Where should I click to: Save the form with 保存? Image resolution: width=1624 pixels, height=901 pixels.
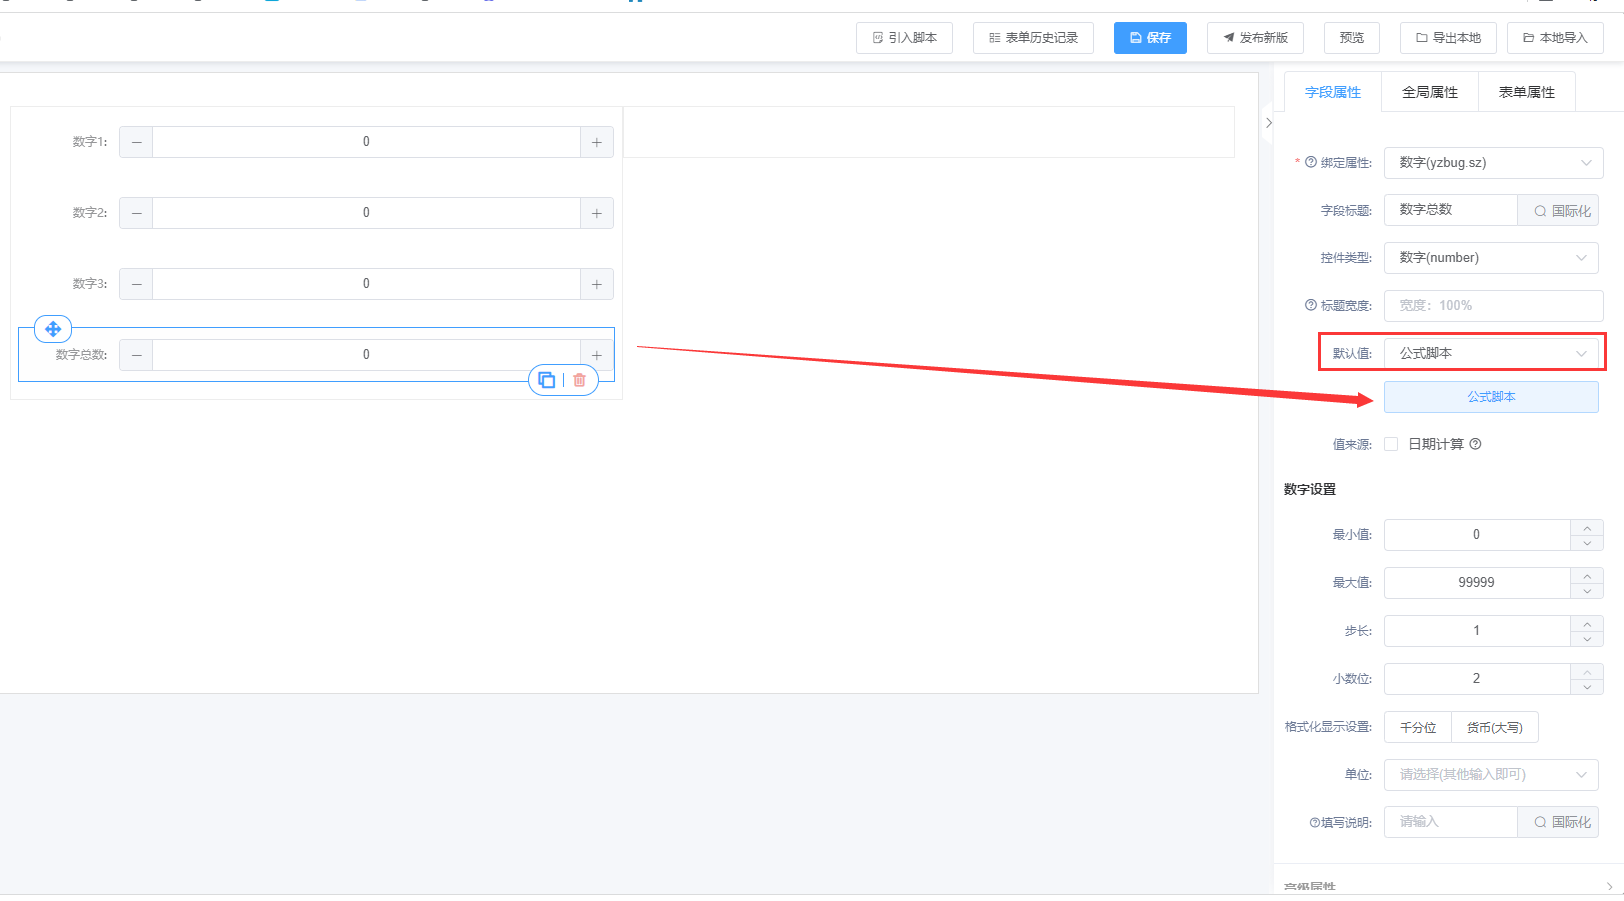1150,38
